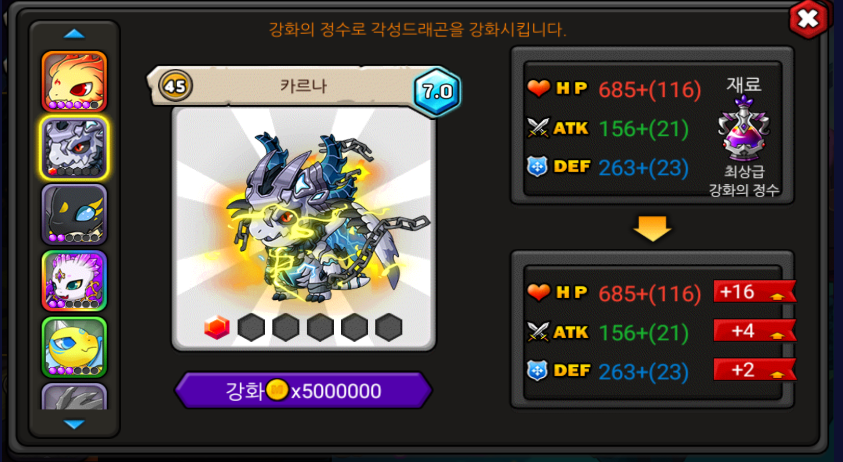Tap the last empty hexagon enhancement slot
Viewport: 843px width, 462px height.
(x=389, y=327)
